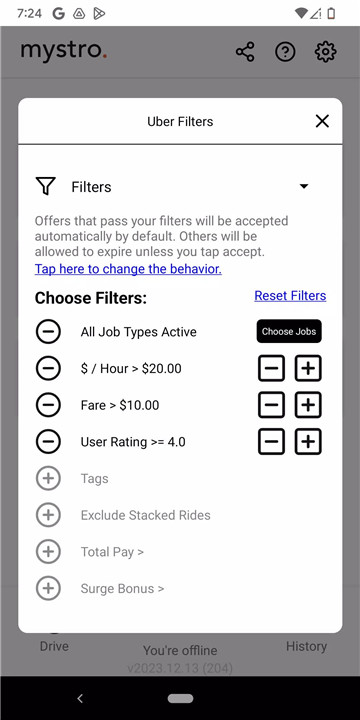This screenshot has width=360, height=720.
Task: Increase the Fare minimum amount
Action: (x=308, y=405)
